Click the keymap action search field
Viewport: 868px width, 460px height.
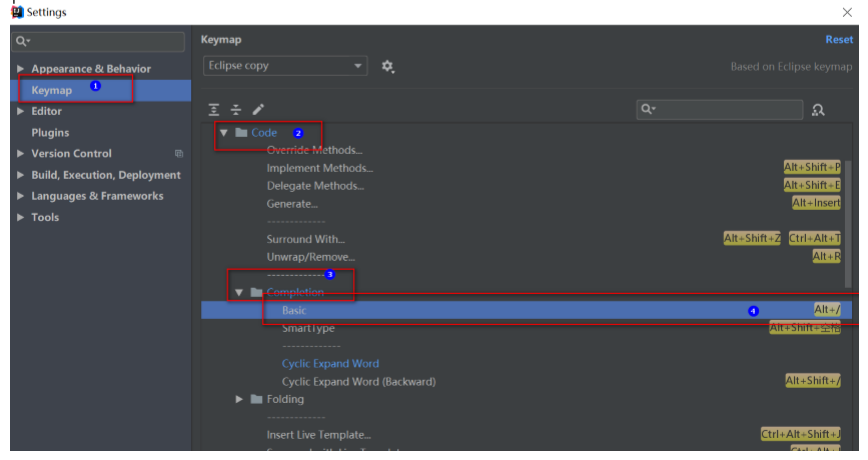pos(720,110)
